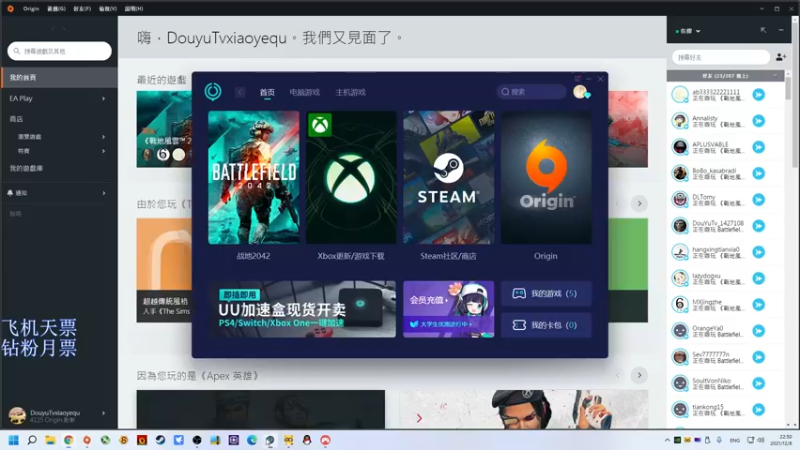Join game of friend OrangeYa0

coord(759,331)
